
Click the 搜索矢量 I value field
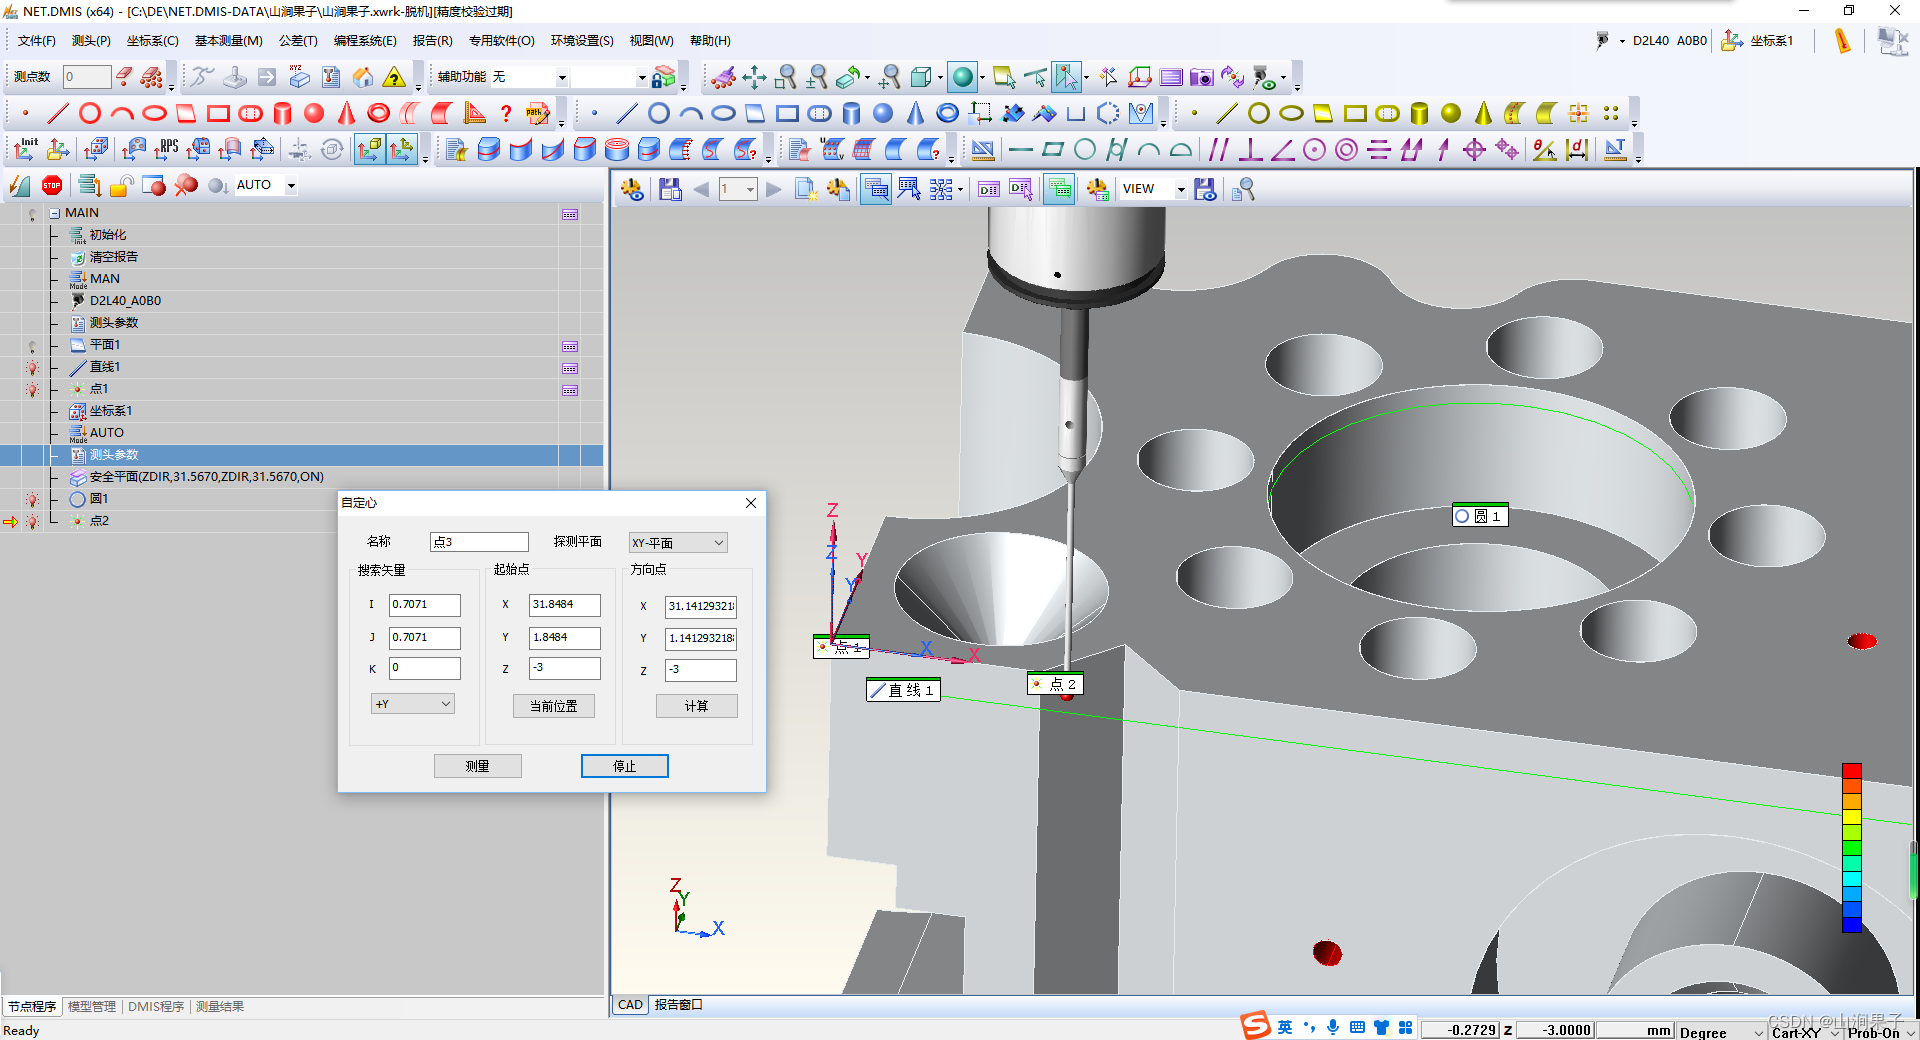click(425, 605)
